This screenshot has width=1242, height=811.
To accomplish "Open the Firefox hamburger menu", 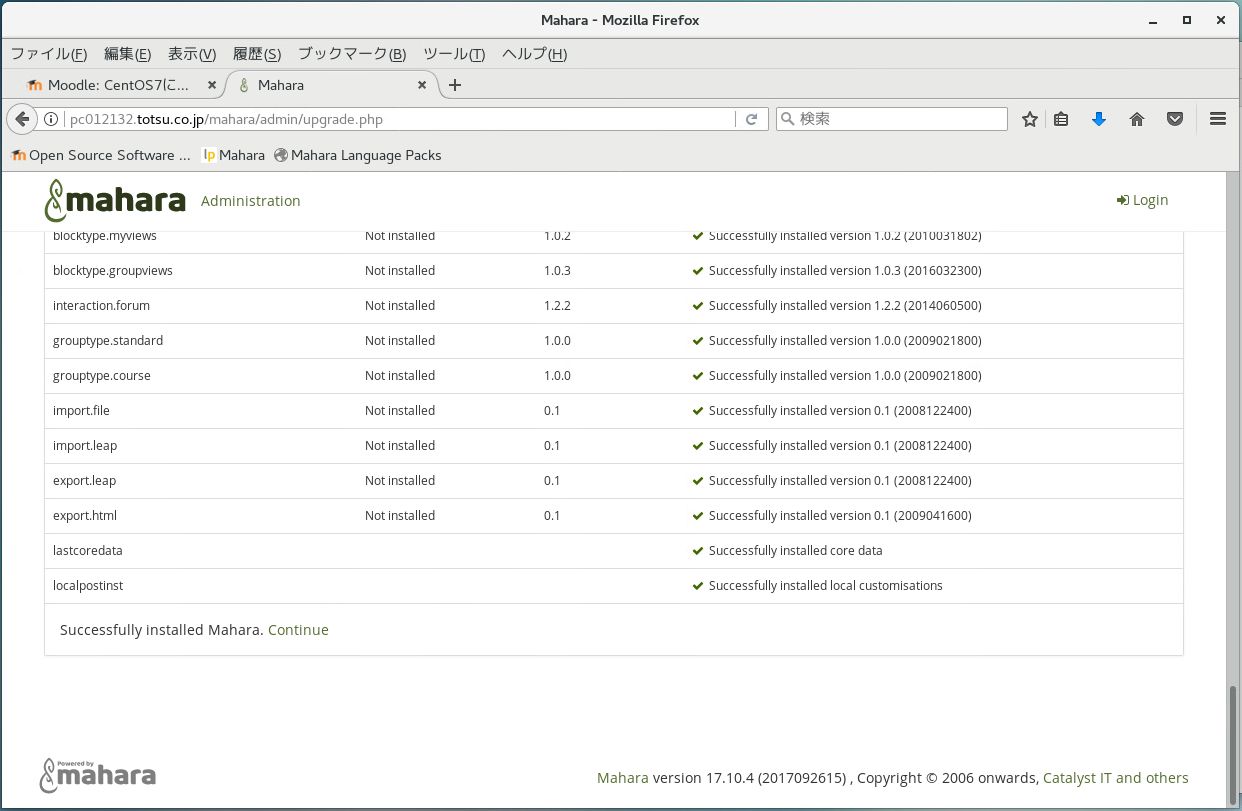I will coord(1218,119).
